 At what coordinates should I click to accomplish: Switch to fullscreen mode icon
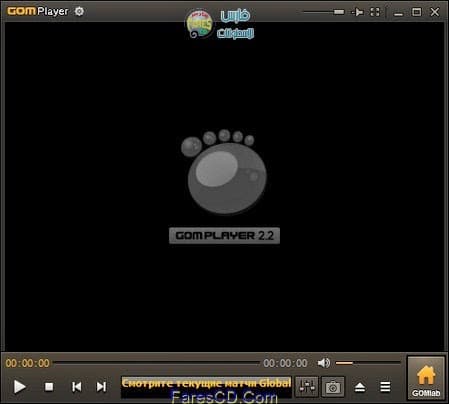click(x=375, y=12)
